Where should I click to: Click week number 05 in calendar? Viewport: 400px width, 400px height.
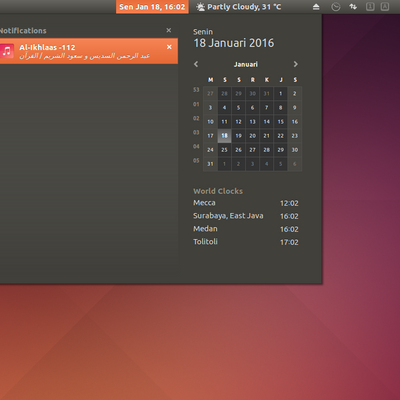pyautogui.click(x=196, y=161)
